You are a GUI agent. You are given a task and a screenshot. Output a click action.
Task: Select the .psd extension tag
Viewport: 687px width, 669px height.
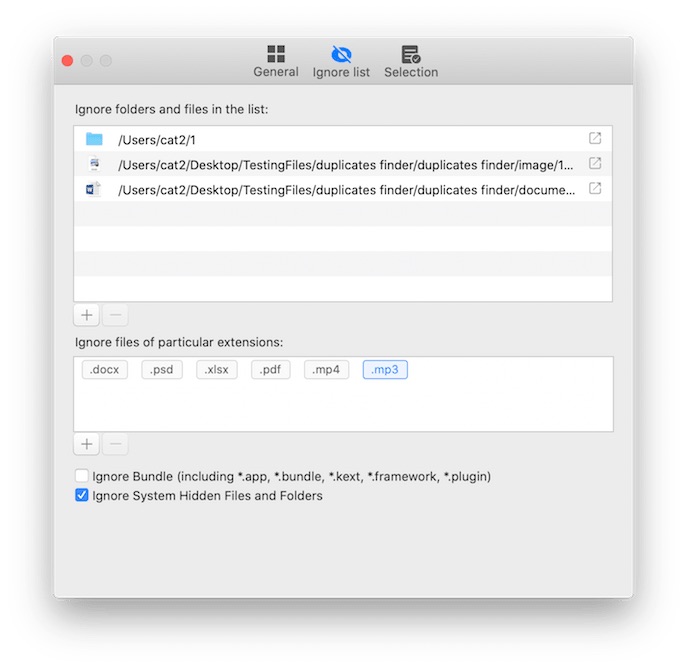pos(162,369)
